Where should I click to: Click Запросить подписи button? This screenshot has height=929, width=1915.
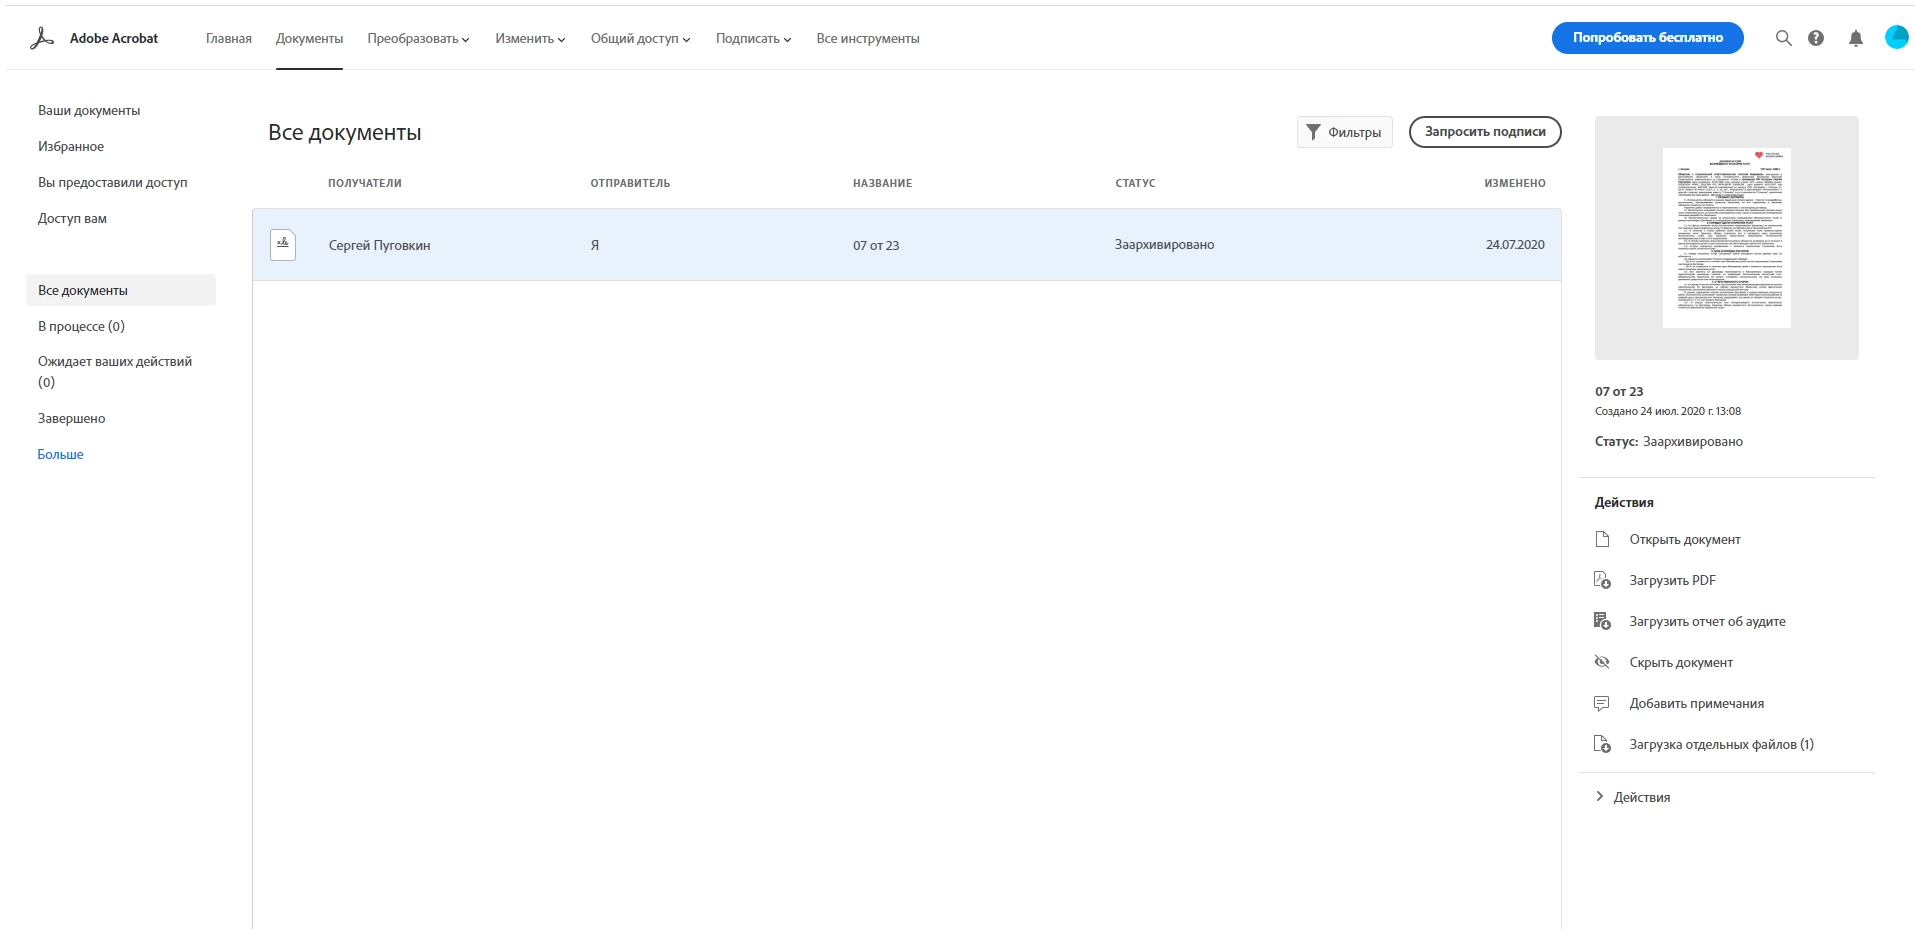coord(1485,132)
